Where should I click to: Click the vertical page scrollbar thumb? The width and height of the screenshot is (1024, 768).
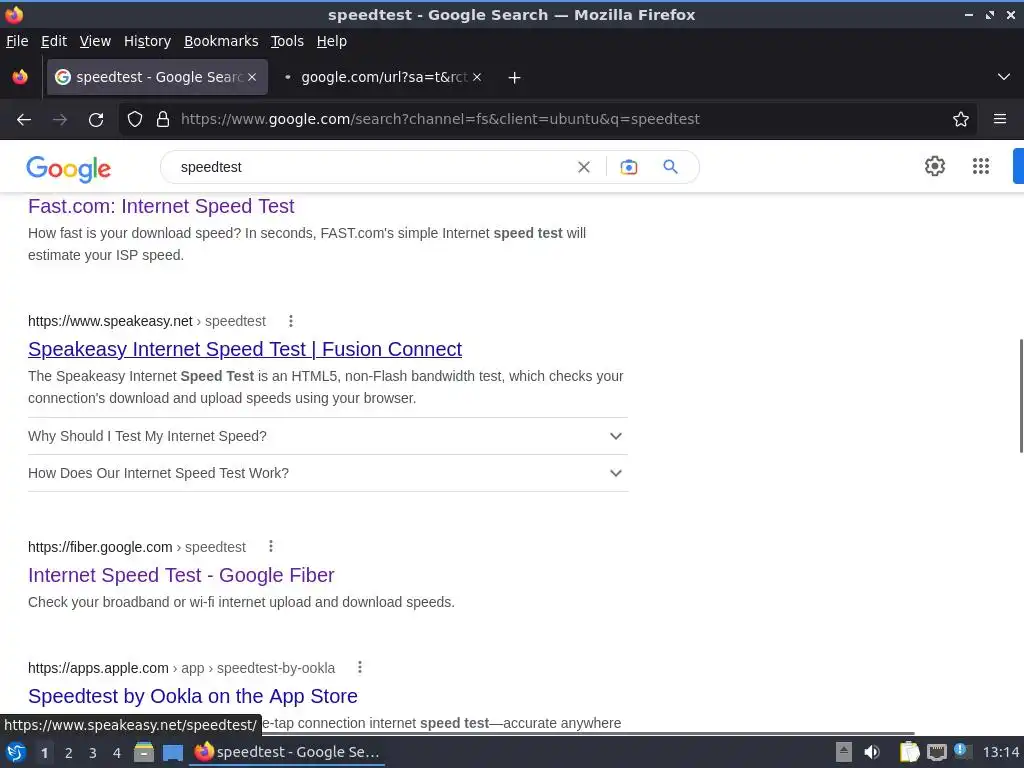[1021, 396]
